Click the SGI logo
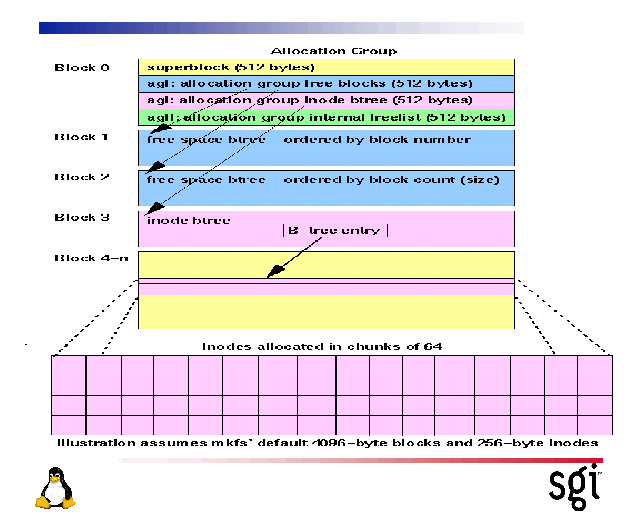This screenshot has height=512, width=640. point(575,483)
